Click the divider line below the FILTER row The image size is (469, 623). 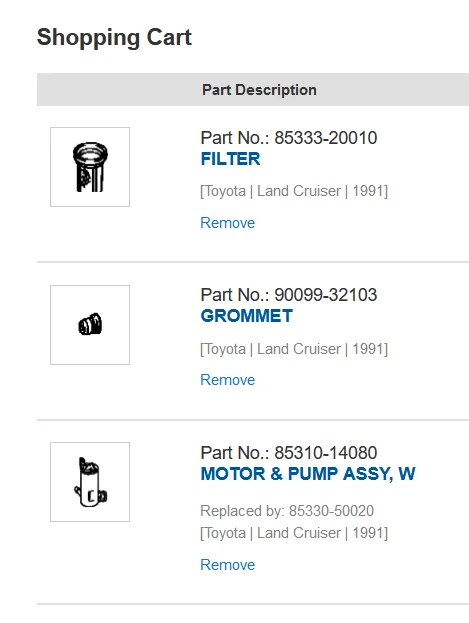(253, 262)
